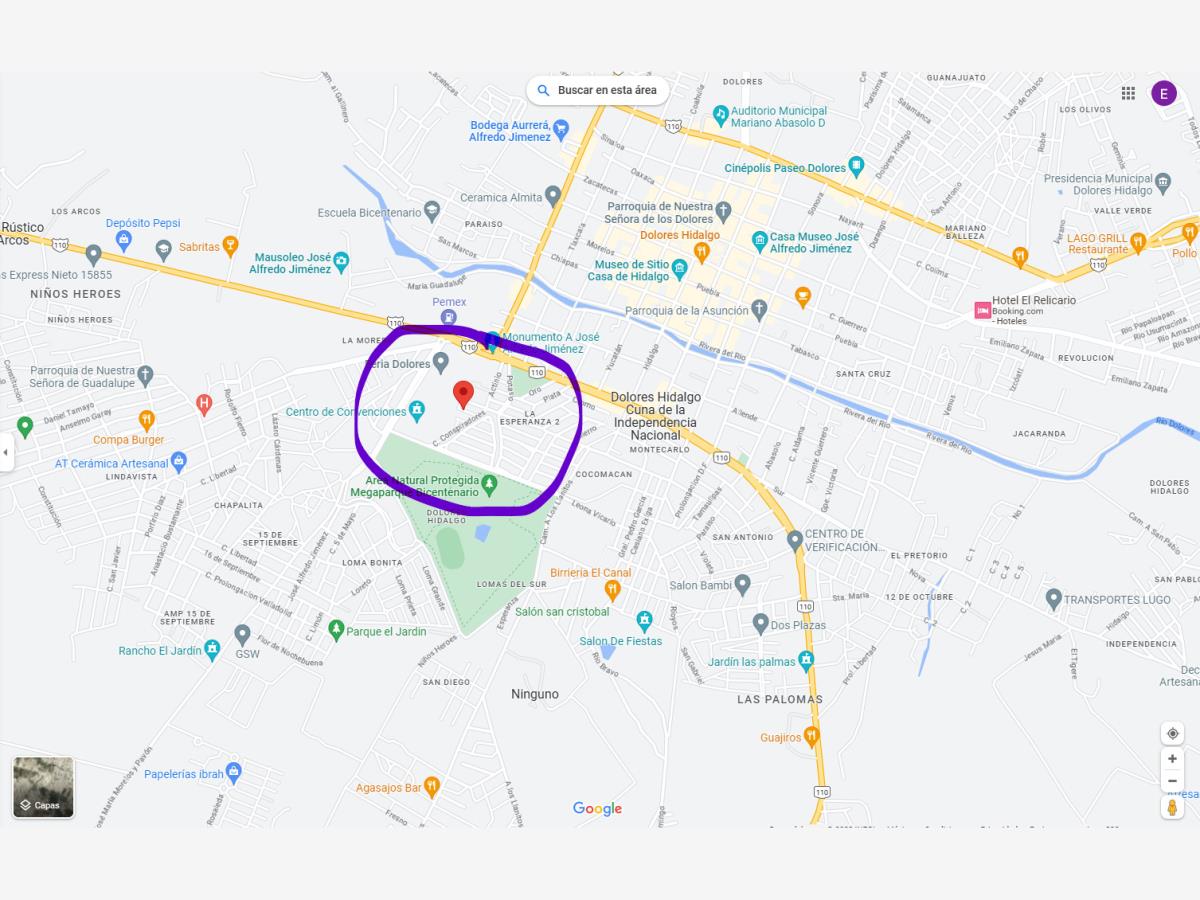Select Hotel El Relicario pink marker
1200x900 pixels.
(982, 310)
